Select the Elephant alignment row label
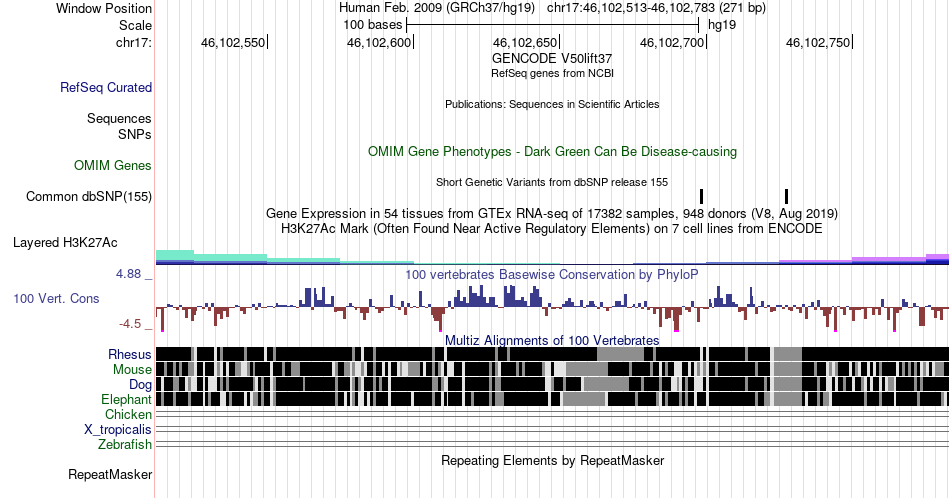Screen dimensions: 950x498 click(127, 399)
